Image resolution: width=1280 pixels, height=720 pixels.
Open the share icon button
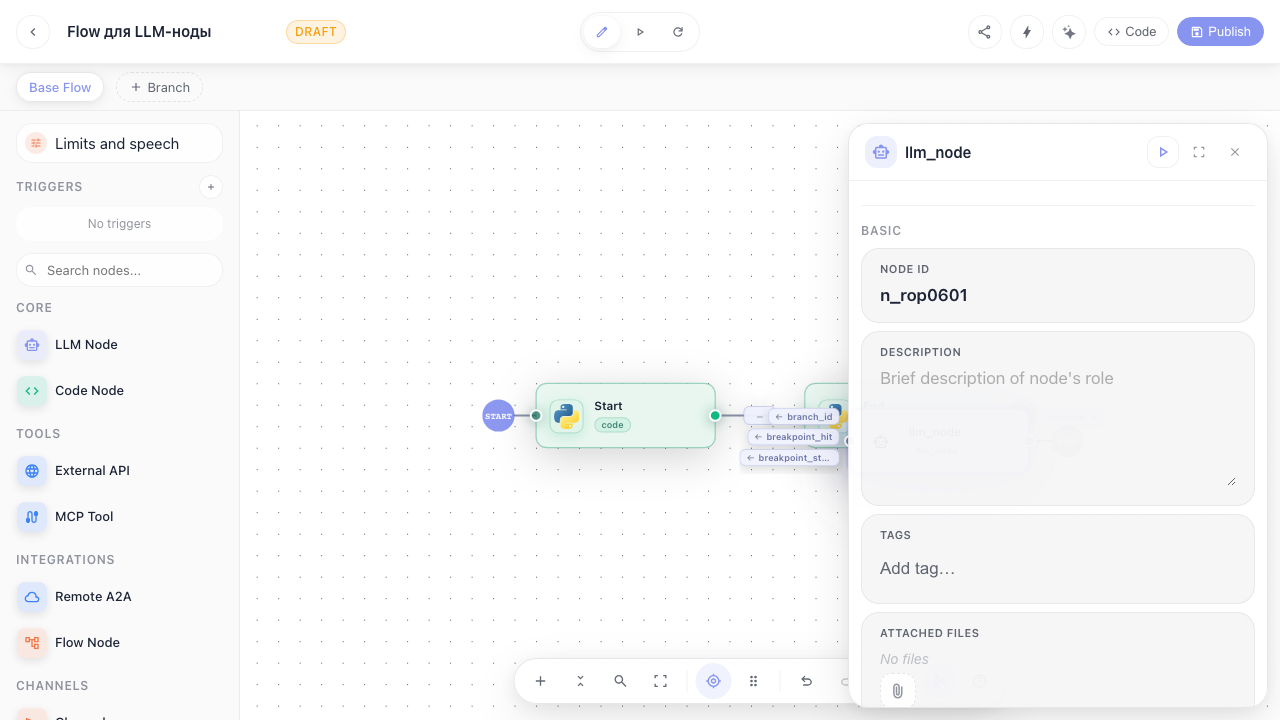pyautogui.click(x=985, y=32)
